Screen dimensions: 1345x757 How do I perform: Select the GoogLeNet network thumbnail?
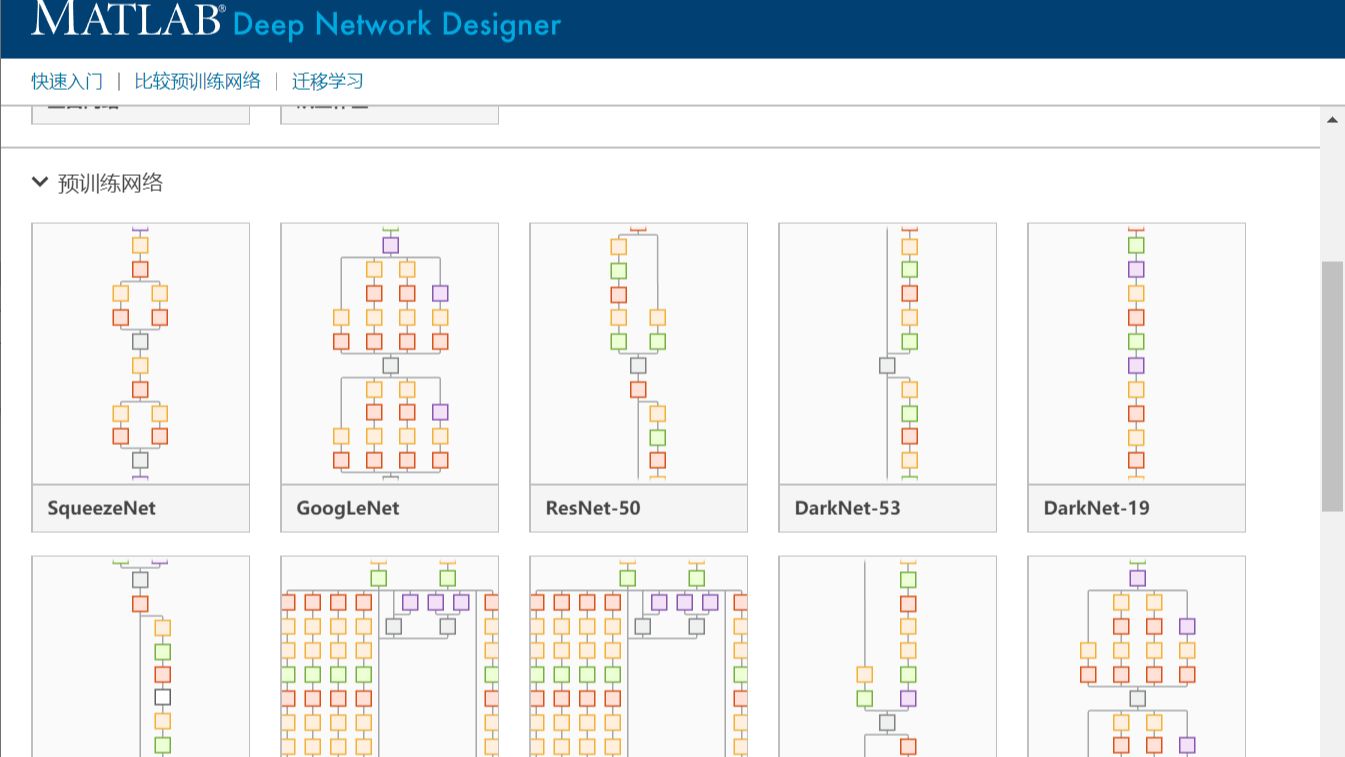pyautogui.click(x=390, y=354)
